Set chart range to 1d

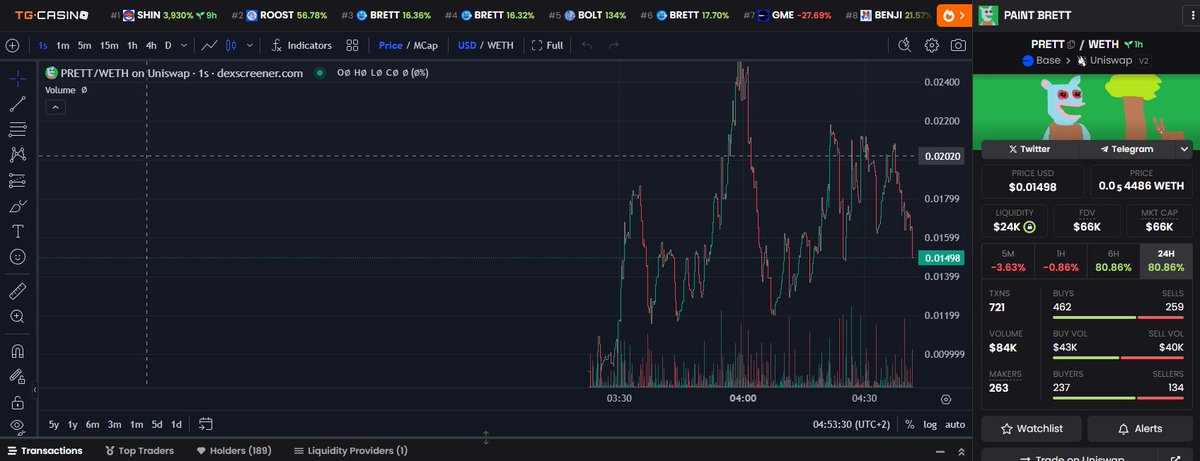177,424
